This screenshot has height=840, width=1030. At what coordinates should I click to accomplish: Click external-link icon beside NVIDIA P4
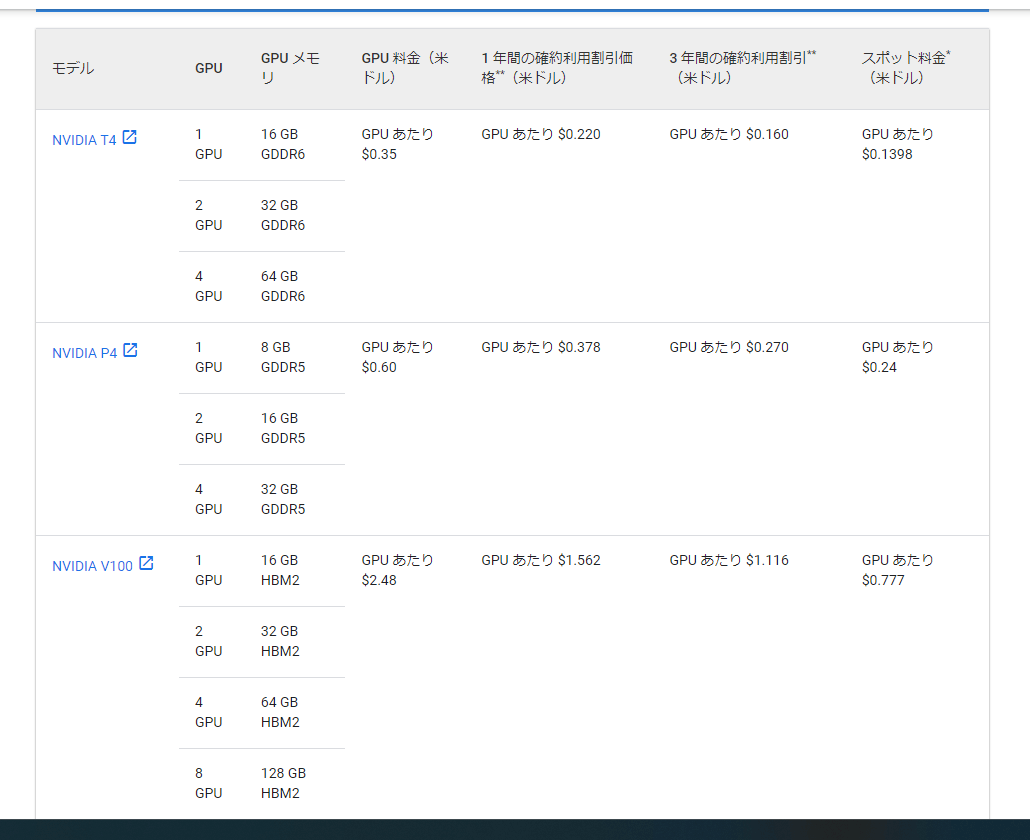131,350
